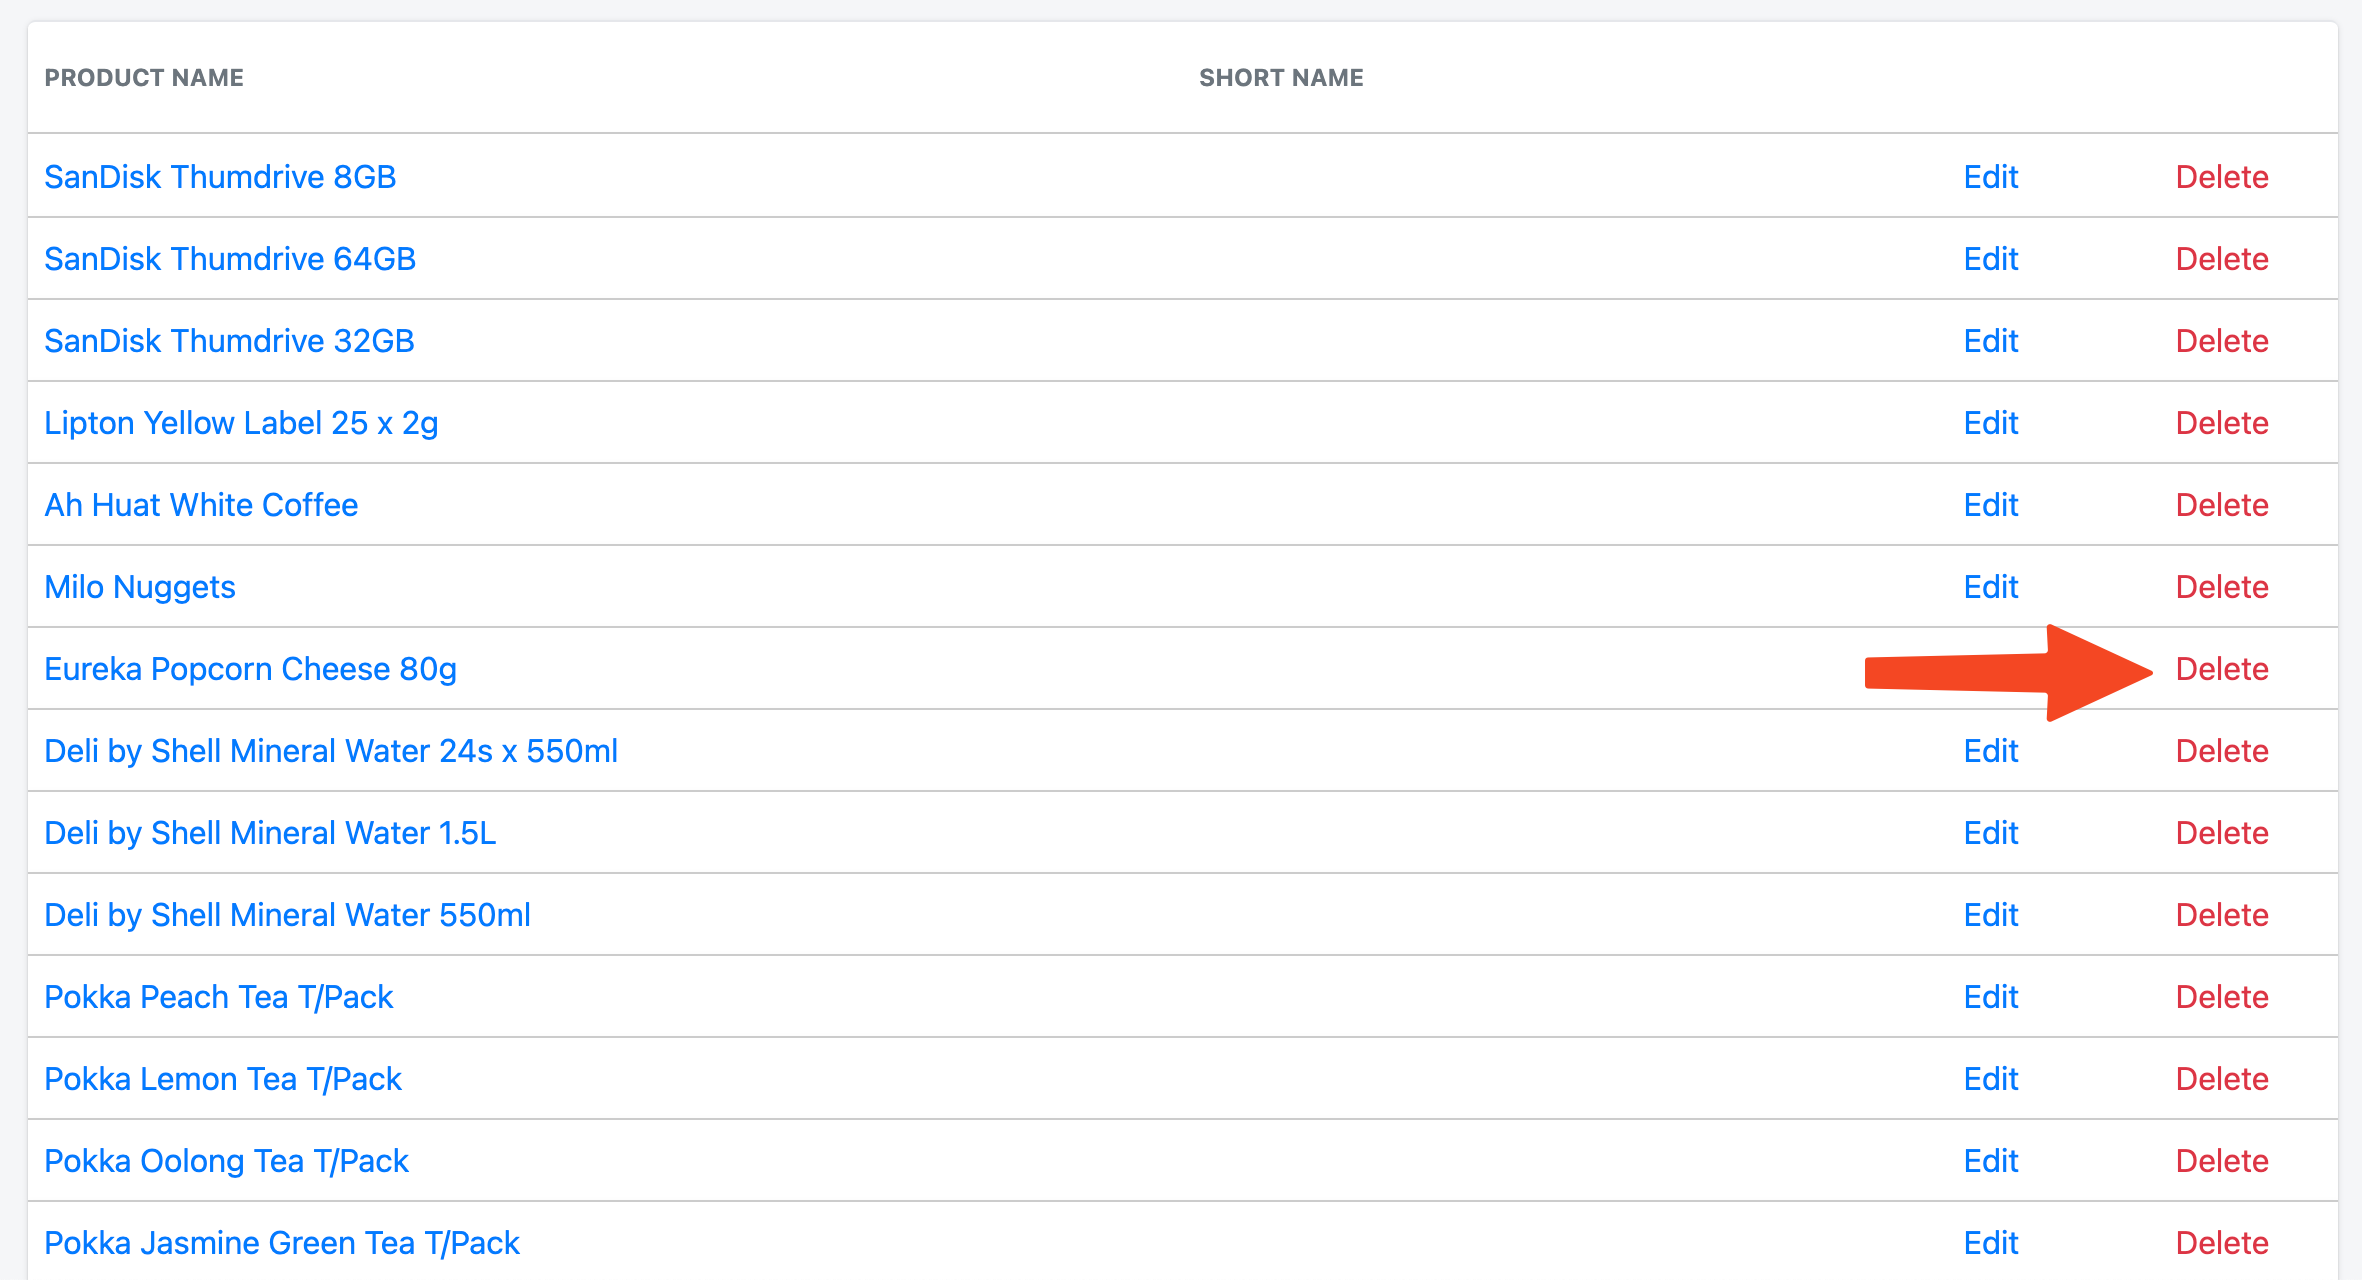Open Pokka Lemon Tea T/Pack product

pos(223,1079)
